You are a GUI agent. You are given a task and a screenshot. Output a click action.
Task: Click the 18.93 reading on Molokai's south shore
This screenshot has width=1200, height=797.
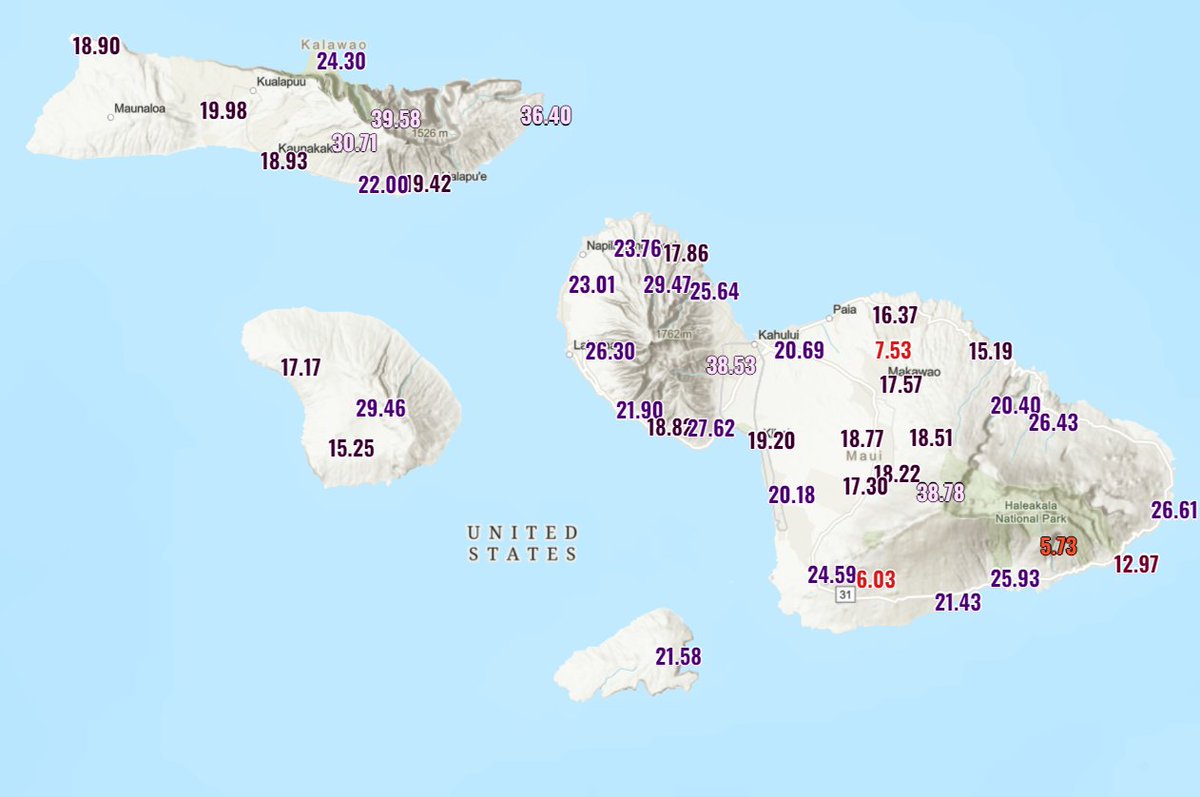point(283,160)
